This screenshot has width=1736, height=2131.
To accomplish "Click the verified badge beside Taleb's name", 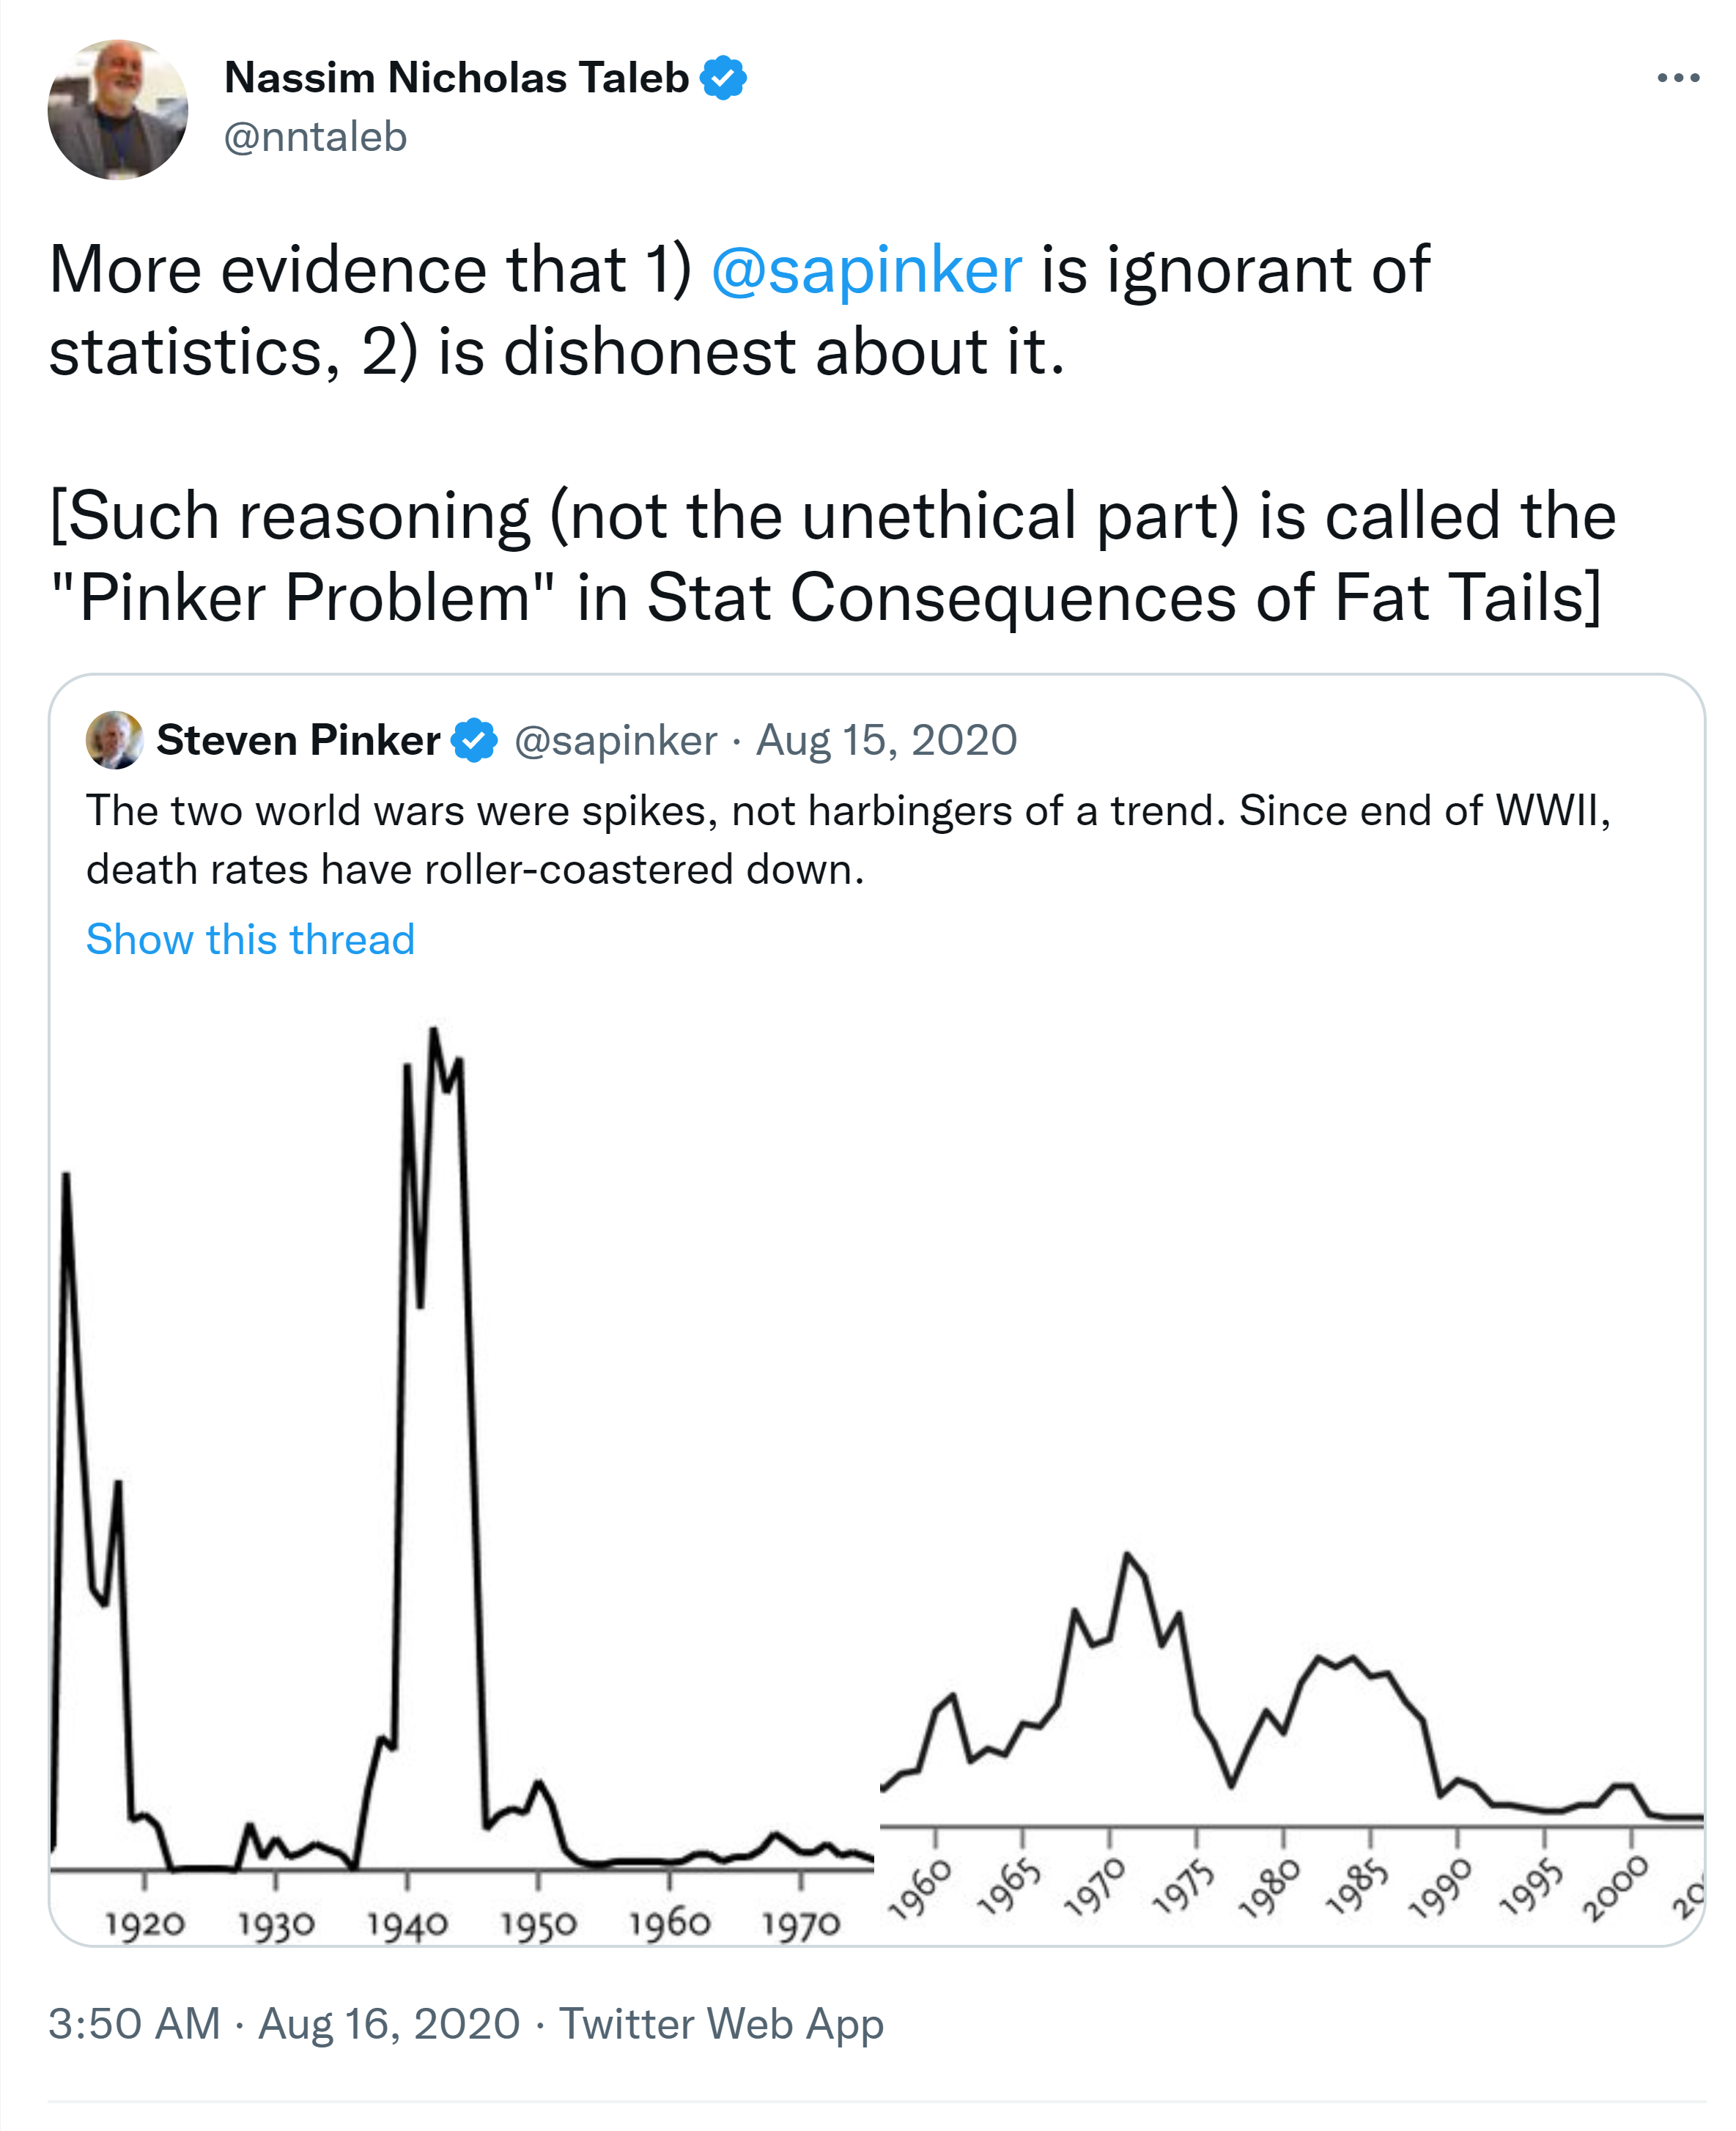I will point(723,78).
